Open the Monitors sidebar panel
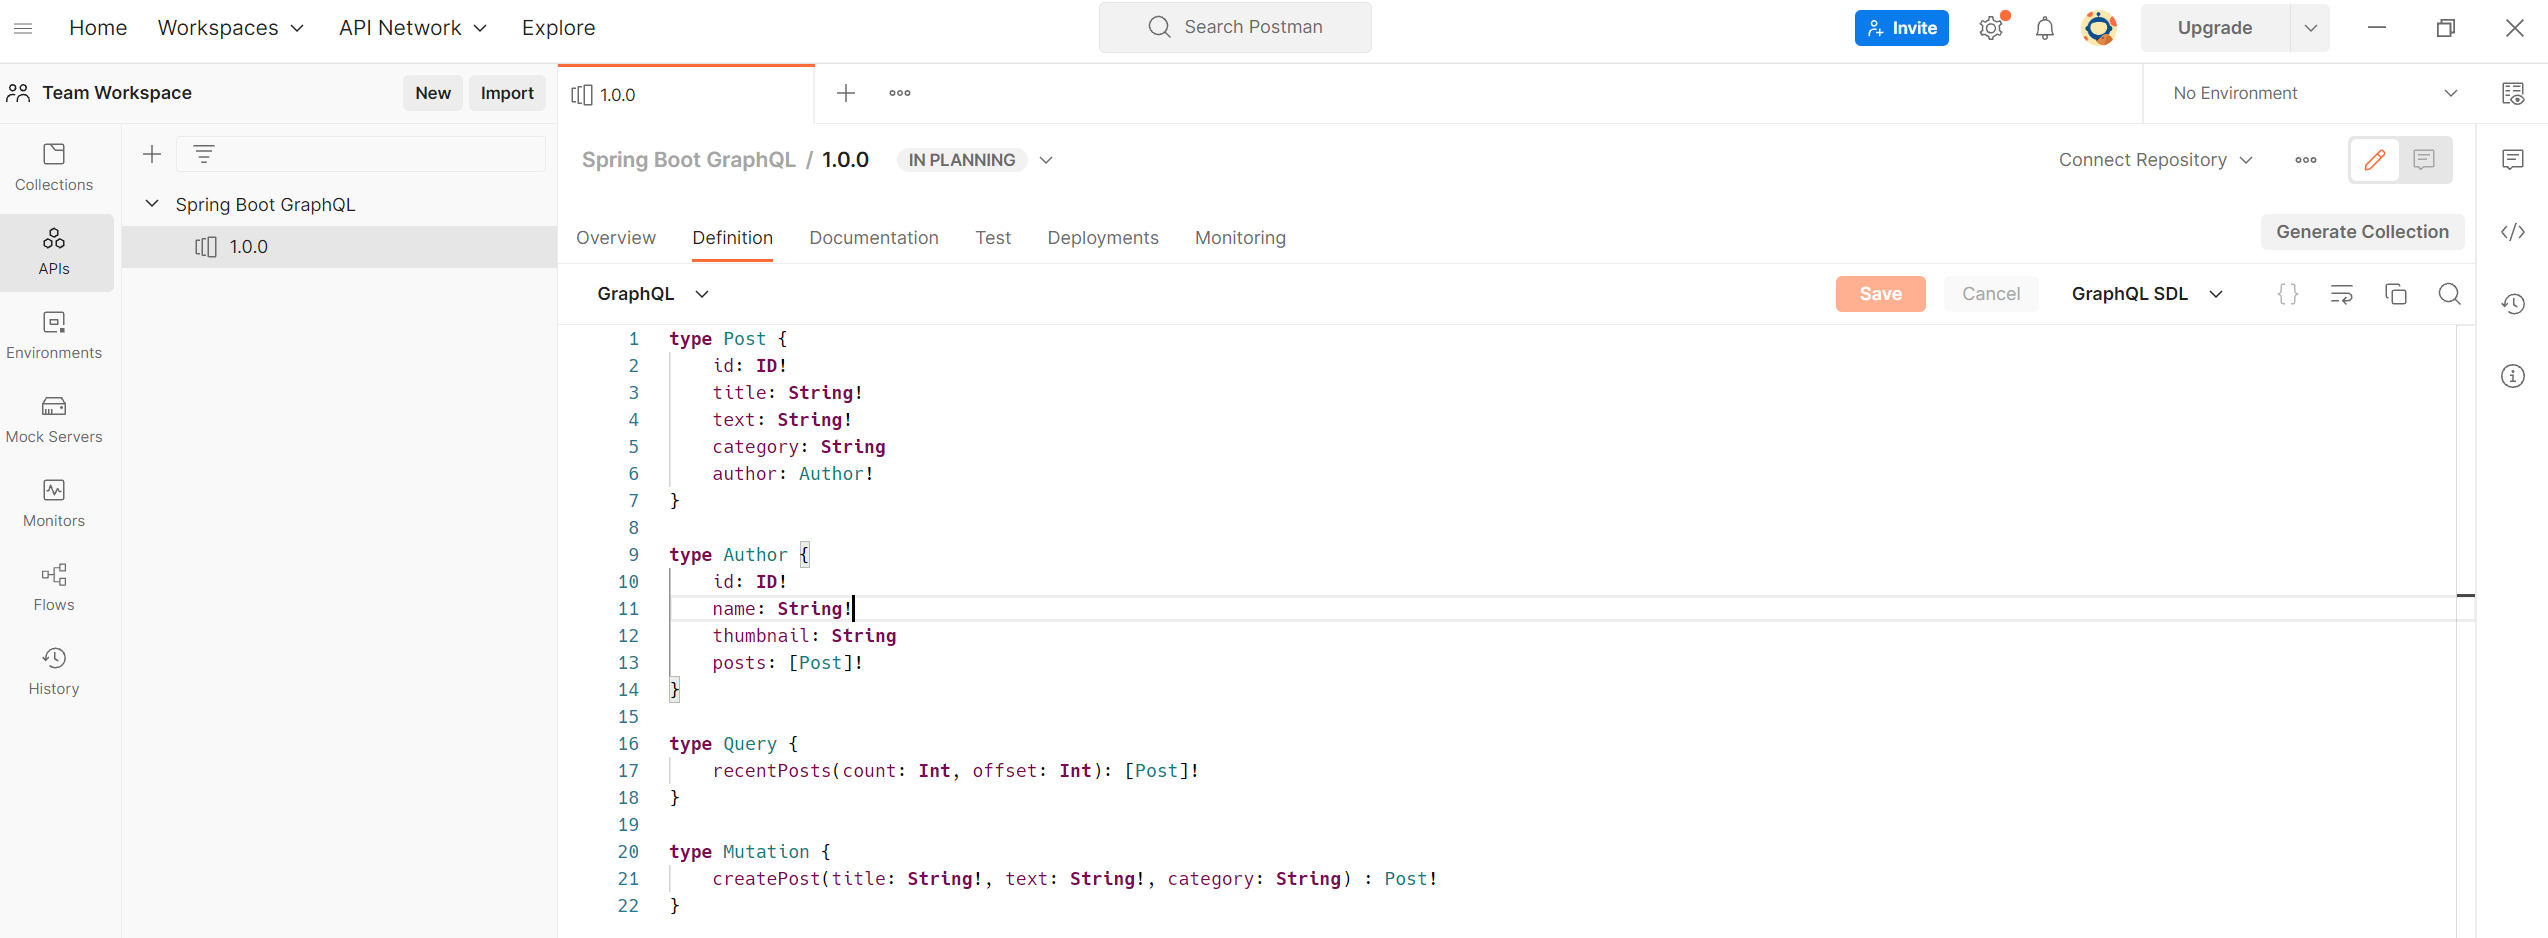Viewport: 2548px width, 938px height. pyautogui.click(x=54, y=504)
